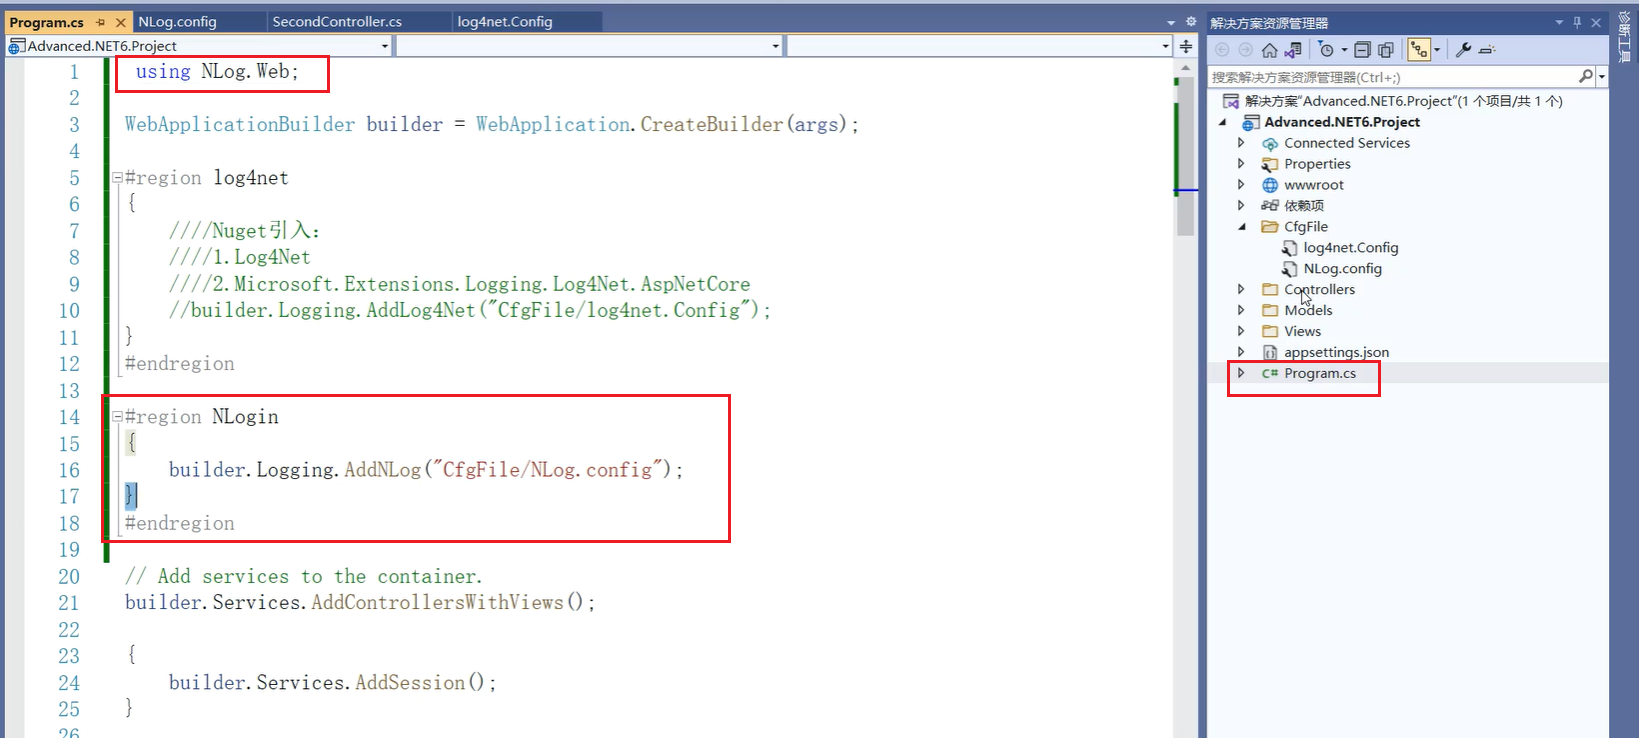Expand the Connected Services node
This screenshot has width=1639, height=738.
pos(1242,143)
